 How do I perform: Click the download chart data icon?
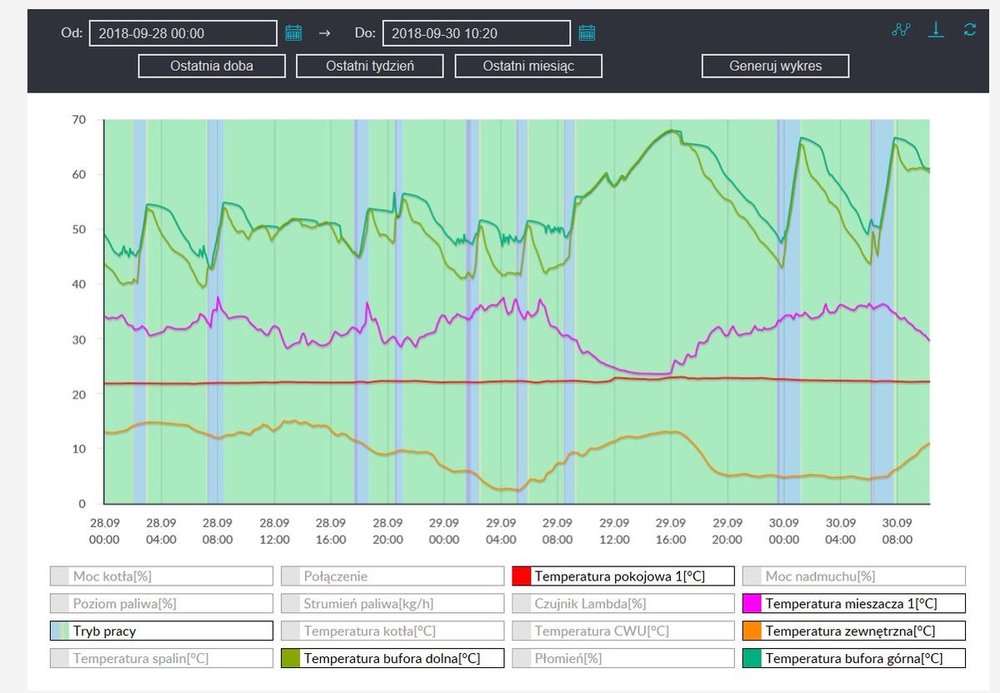(936, 30)
